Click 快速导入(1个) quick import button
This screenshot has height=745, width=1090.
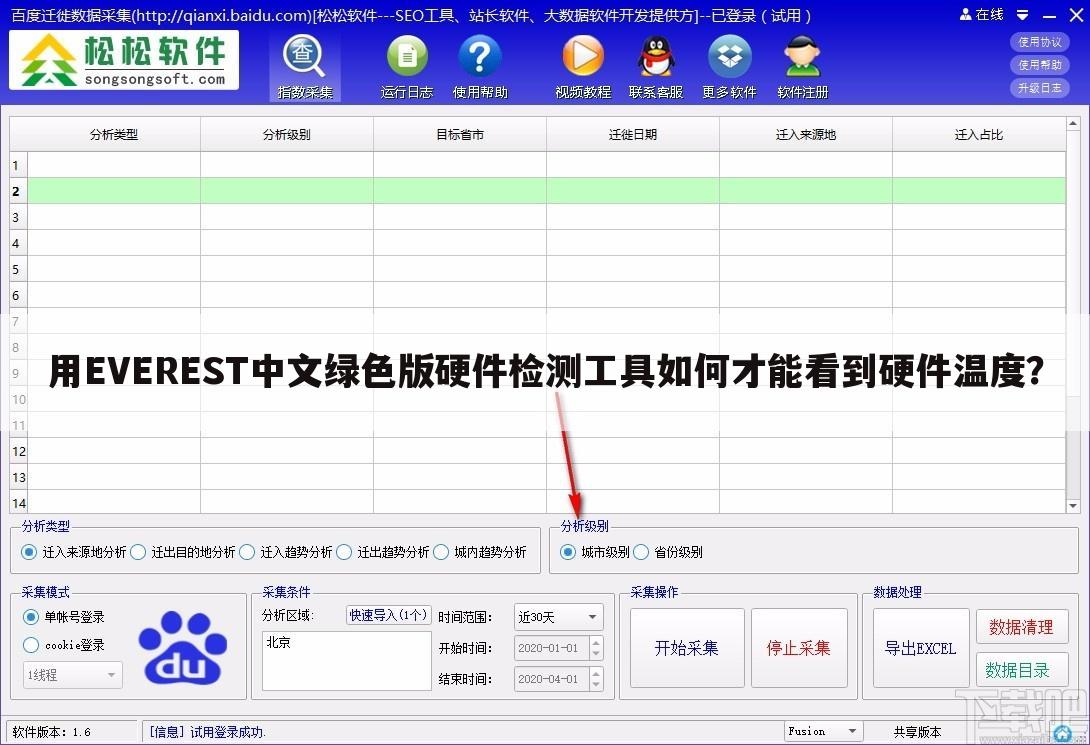389,615
